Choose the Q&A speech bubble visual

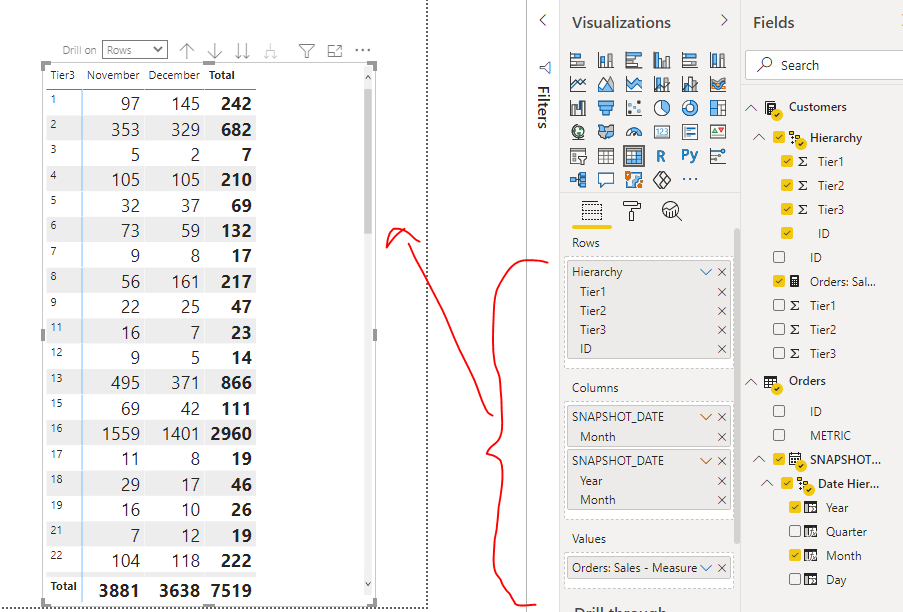pos(606,180)
